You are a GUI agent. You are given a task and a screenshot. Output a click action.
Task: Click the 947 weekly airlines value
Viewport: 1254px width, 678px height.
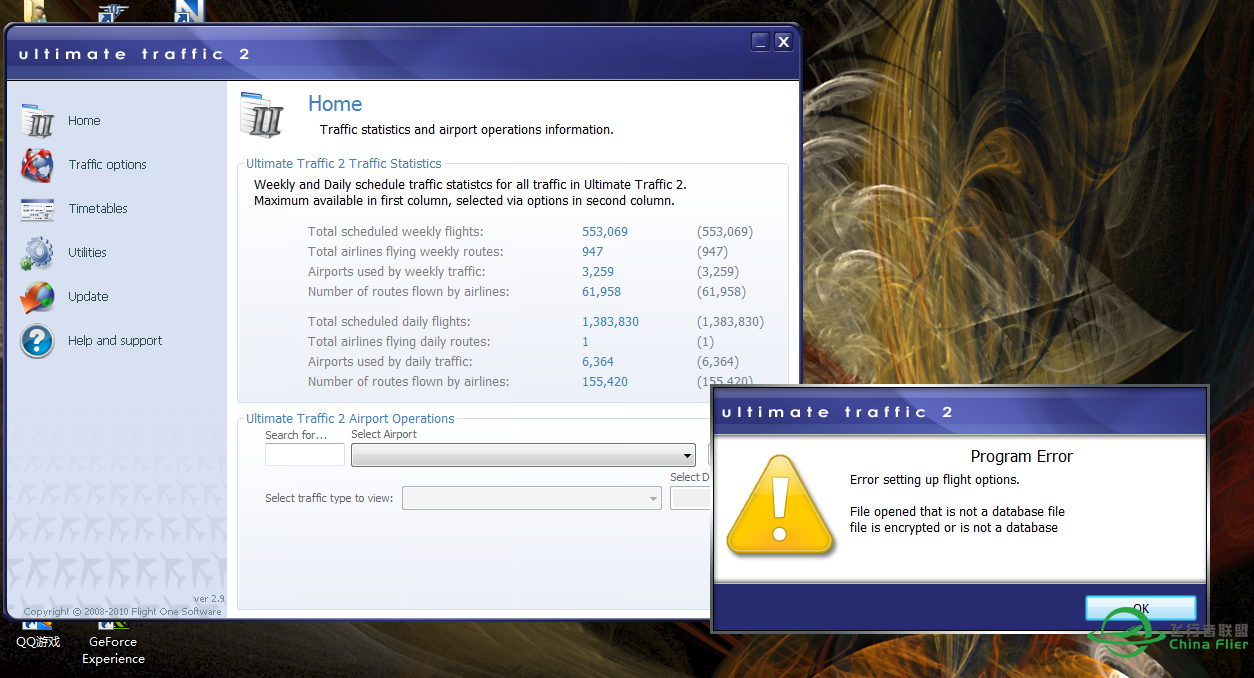[x=593, y=252]
